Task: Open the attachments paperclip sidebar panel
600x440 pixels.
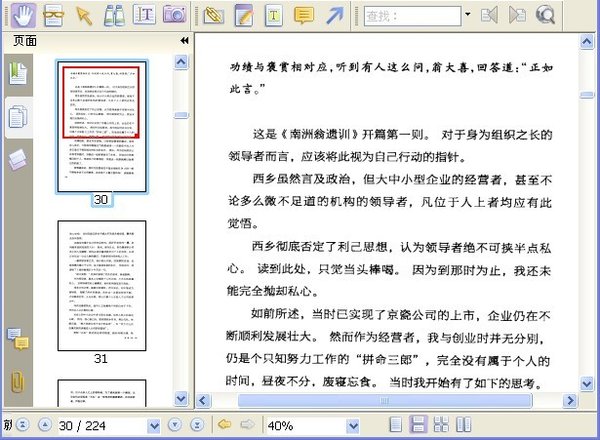Action: [17, 381]
